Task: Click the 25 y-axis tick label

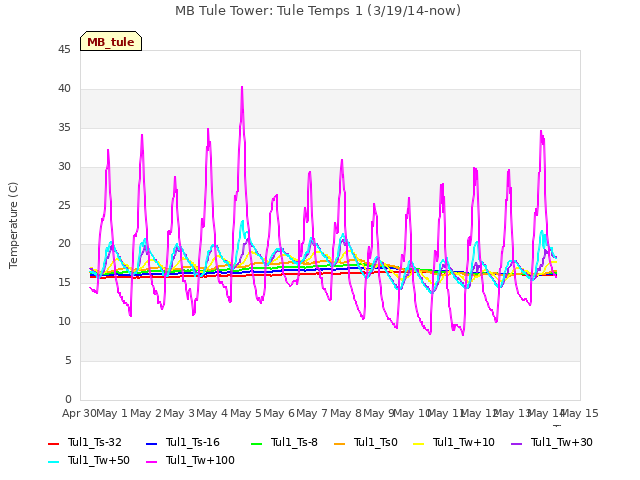Action: coord(64,205)
